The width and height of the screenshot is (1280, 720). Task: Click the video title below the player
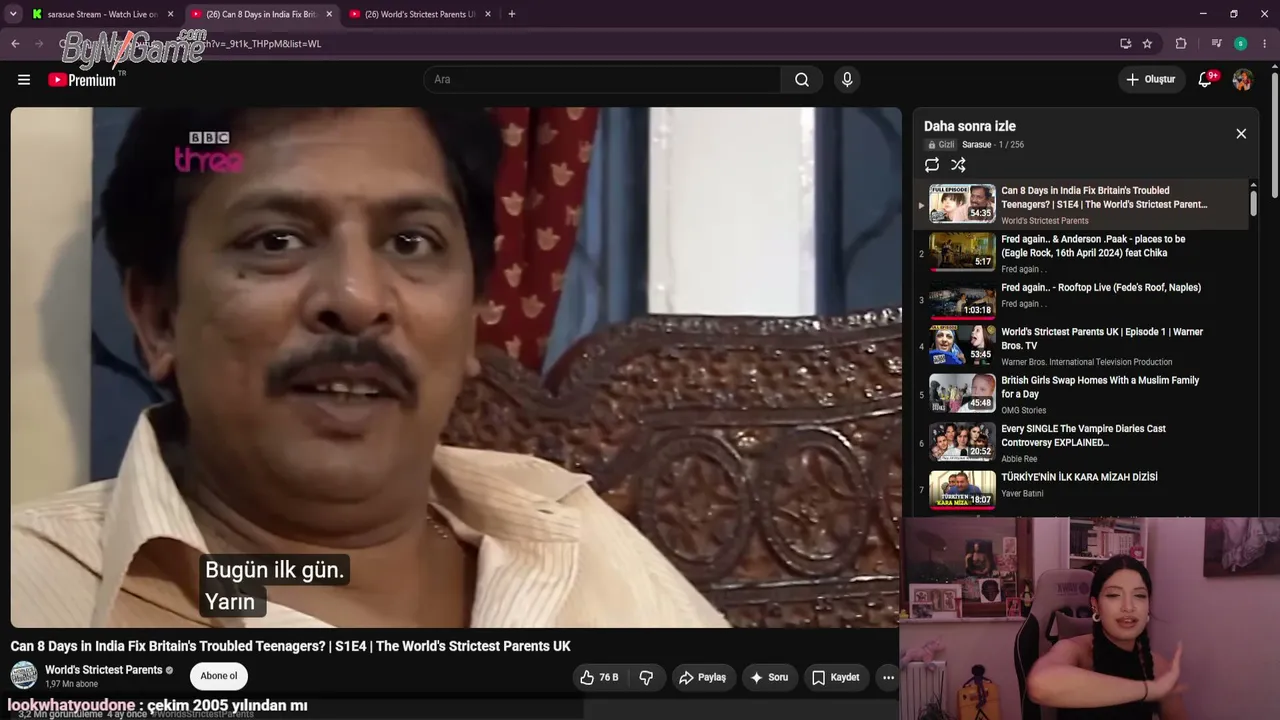tap(291, 646)
